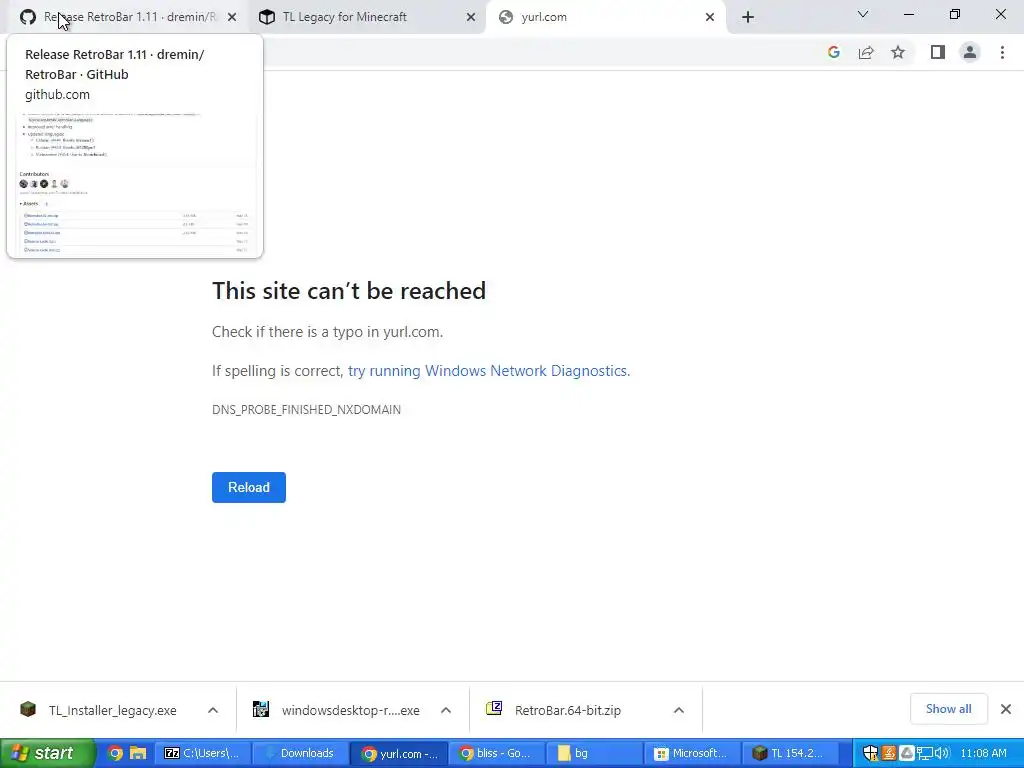Screen dimensions: 1024x768
Task: Switch to the Release RetroBar GitHub tab
Action: [x=129, y=17]
